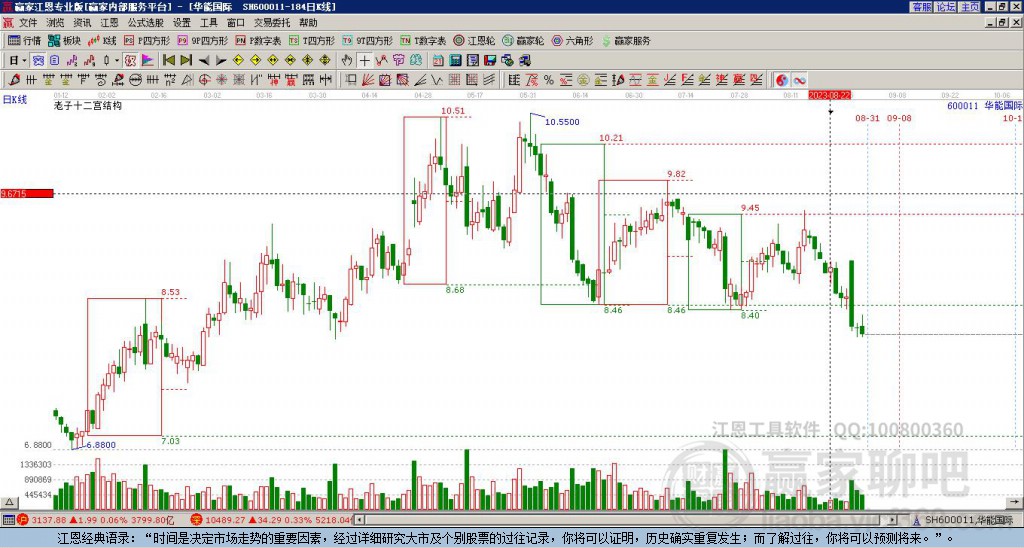Click the 老子十二宫结构 label
The width and height of the screenshot is (1024, 548).
coord(88,105)
